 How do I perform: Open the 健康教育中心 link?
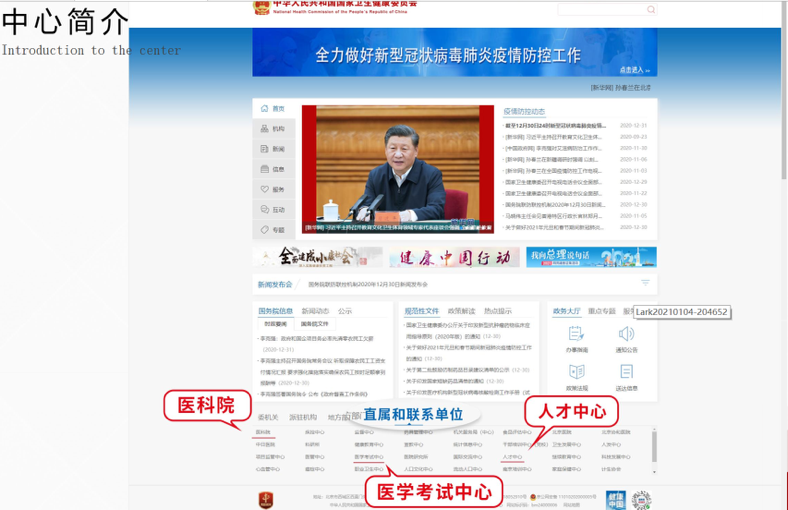pos(369,444)
